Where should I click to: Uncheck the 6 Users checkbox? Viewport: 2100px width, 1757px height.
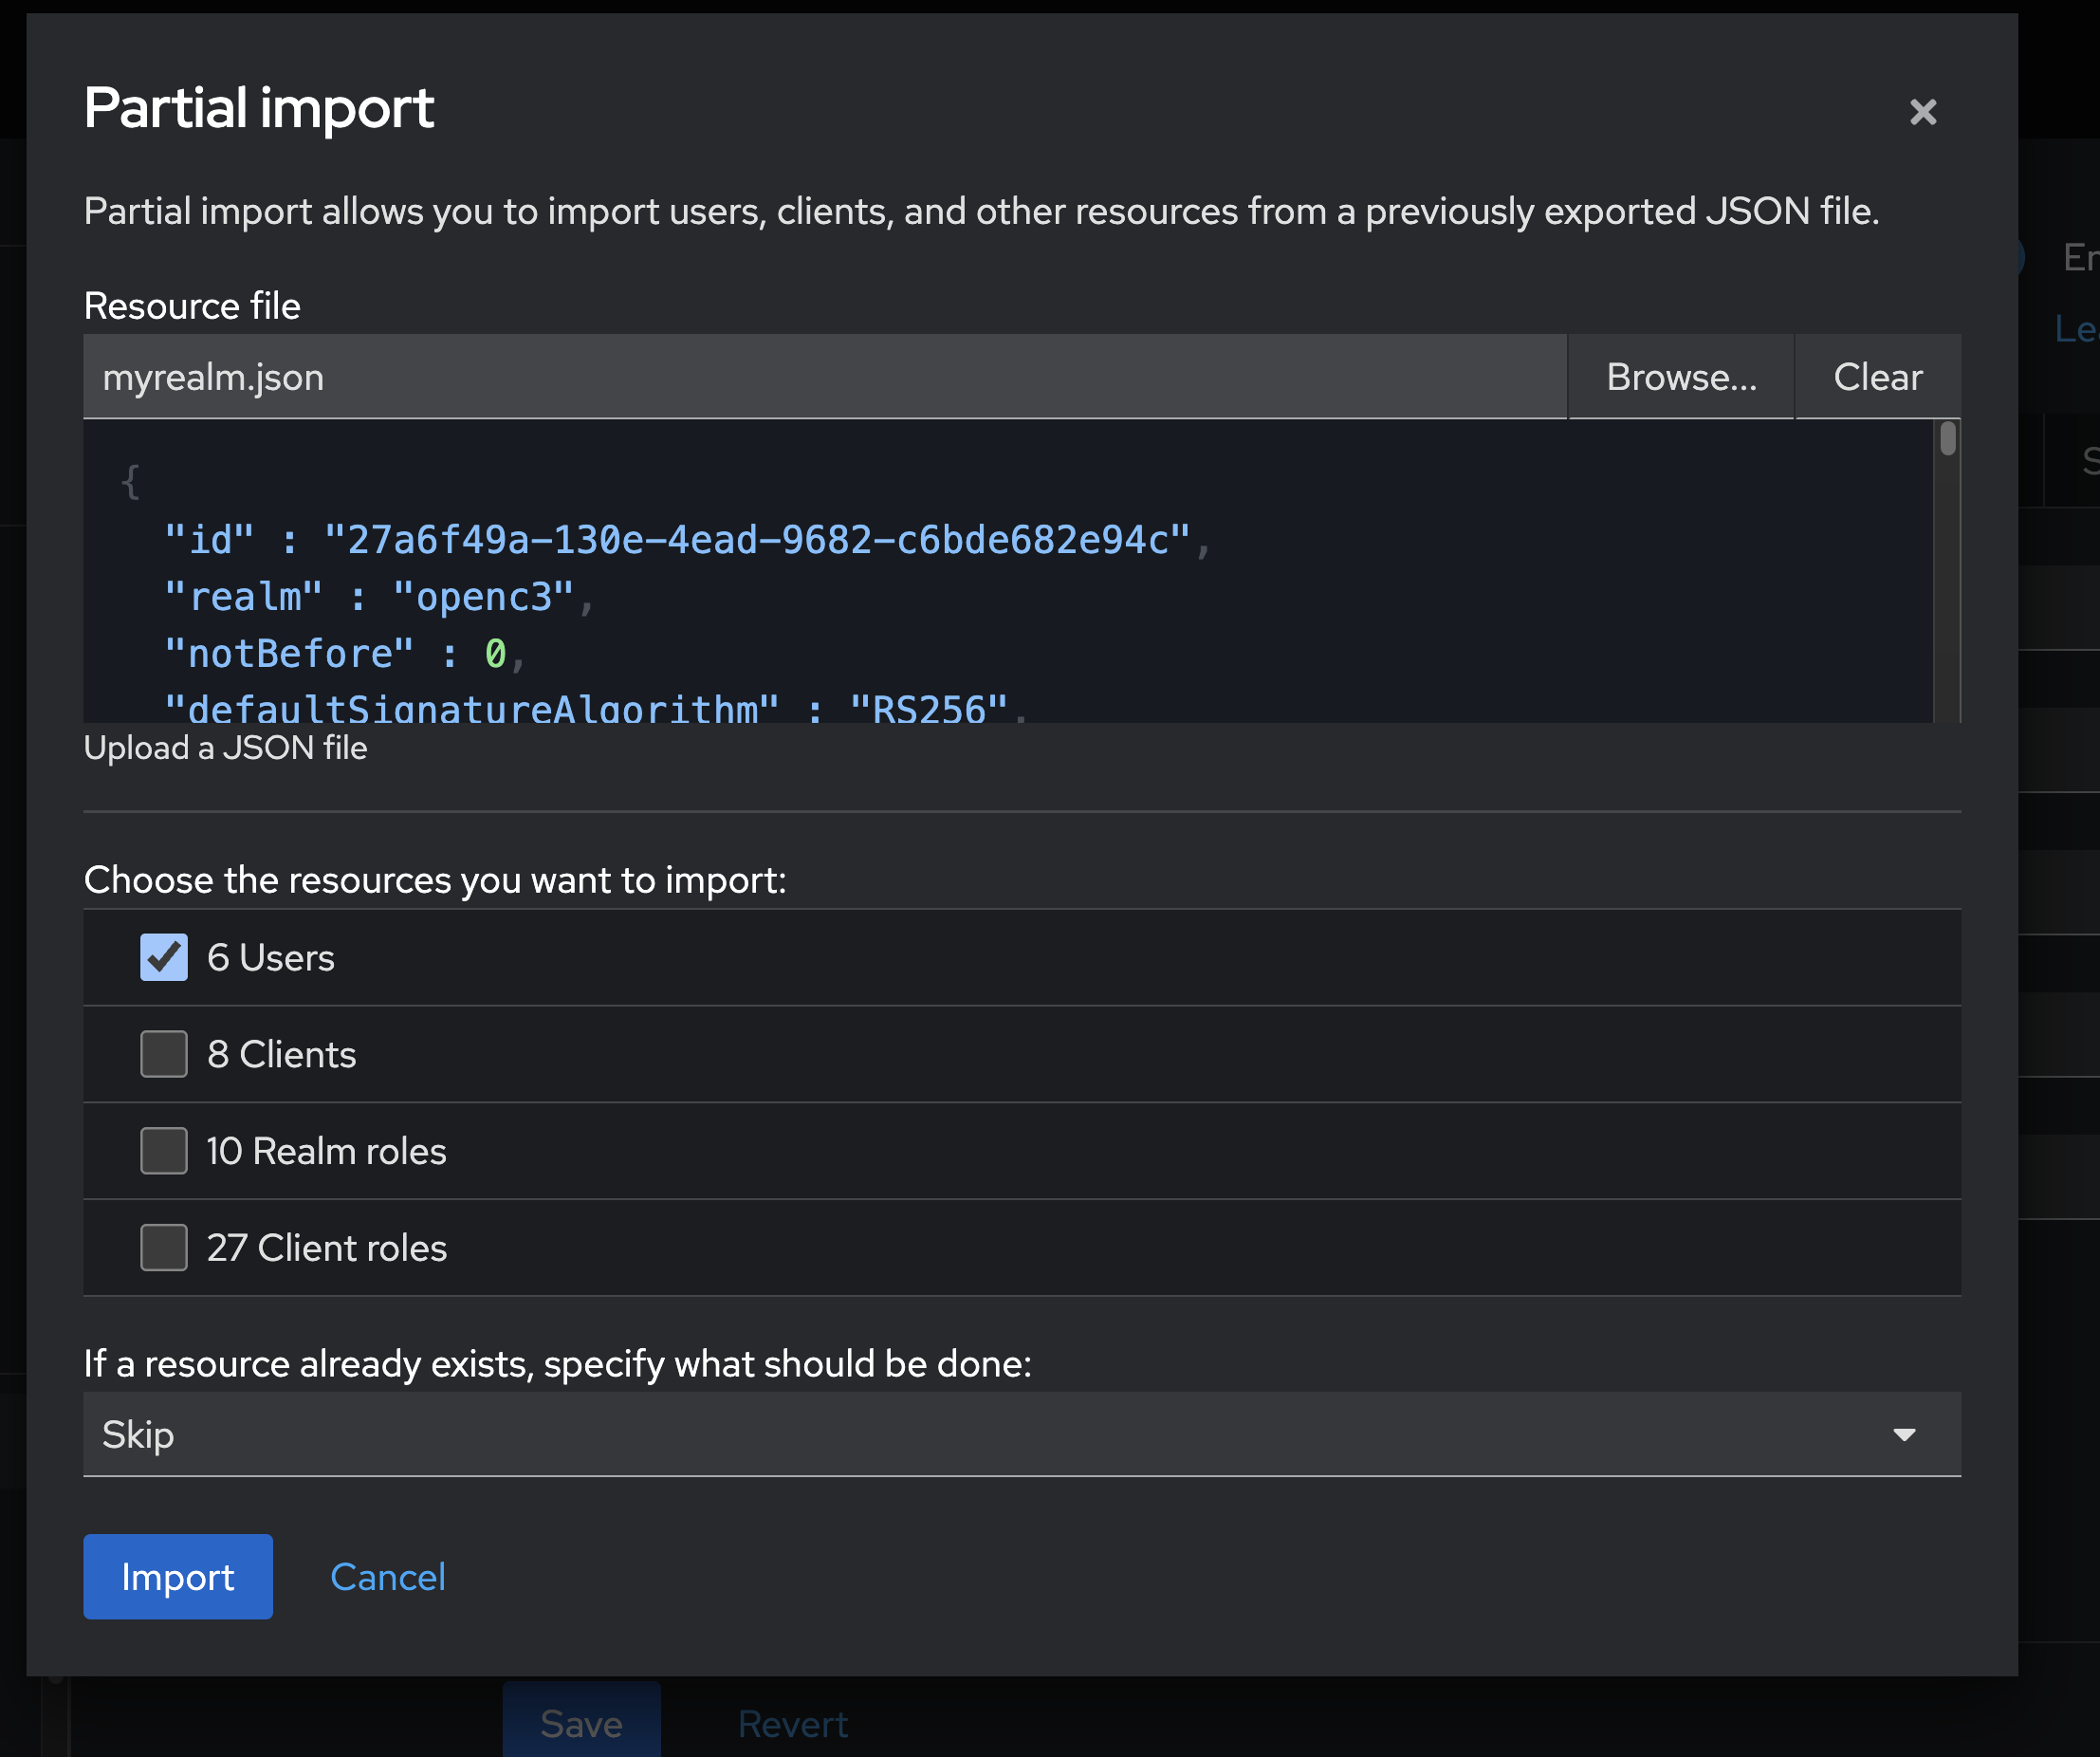pyautogui.click(x=164, y=957)
